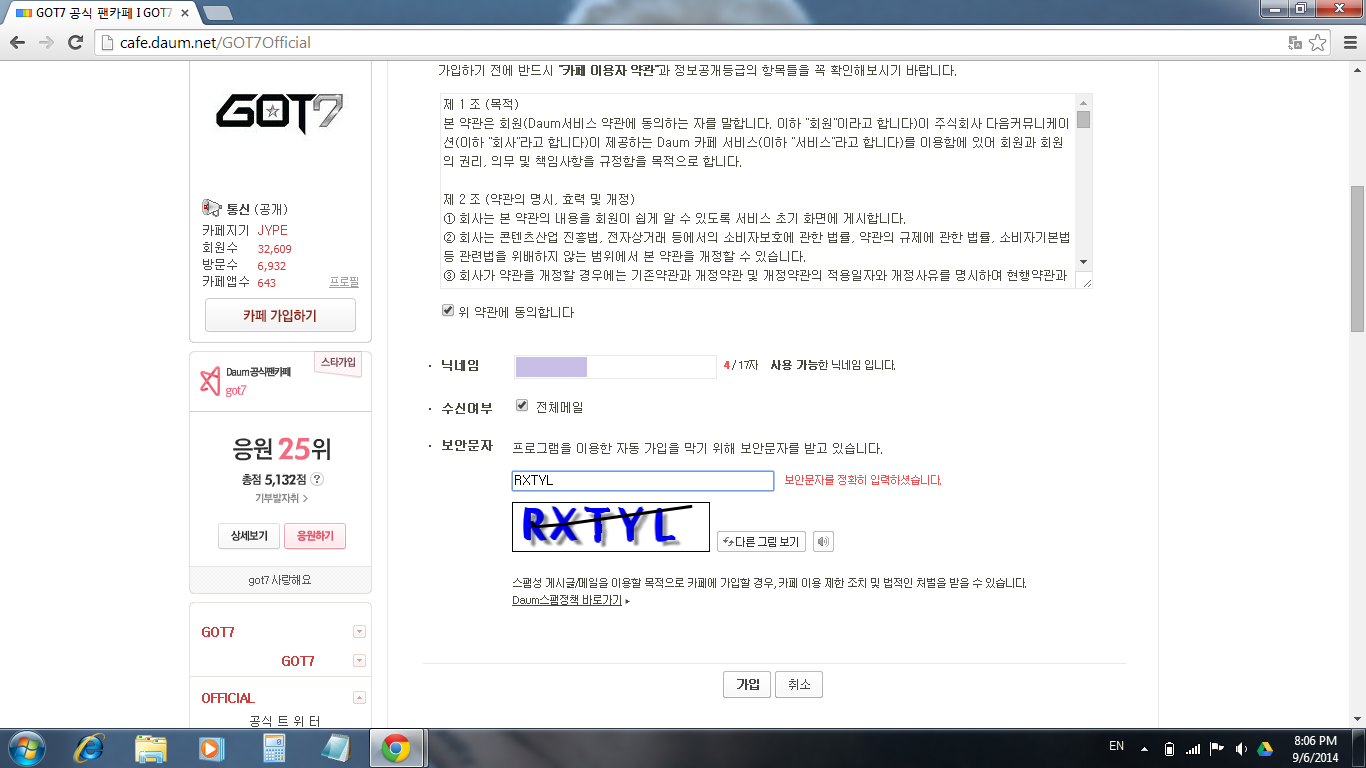The image size is (1366, 768).
Task: Click the 취소 cancel button
Action: click(799, 685)
